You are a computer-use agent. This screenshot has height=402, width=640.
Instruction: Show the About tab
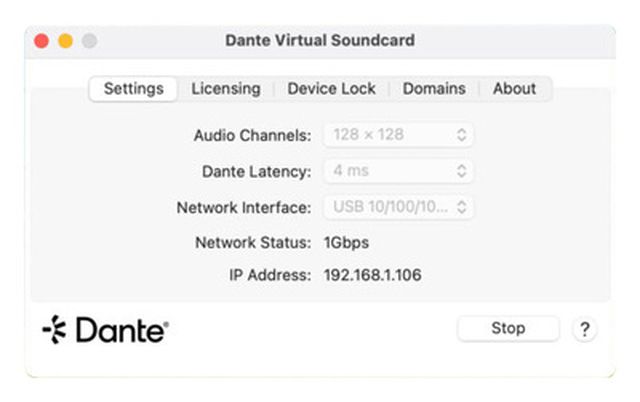(514, 88)
